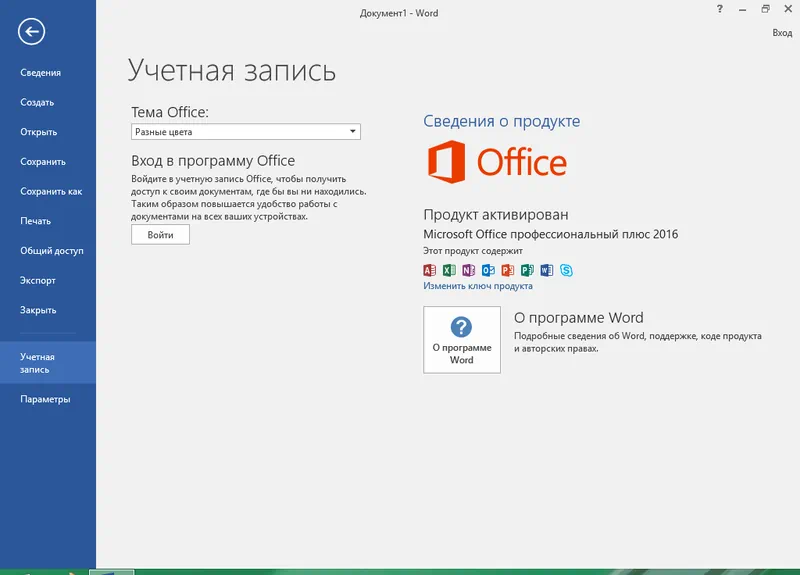Screen dimensions: 800x575
Task: Click the OneNote icon in product contents
Action: [x=468, y=270]
